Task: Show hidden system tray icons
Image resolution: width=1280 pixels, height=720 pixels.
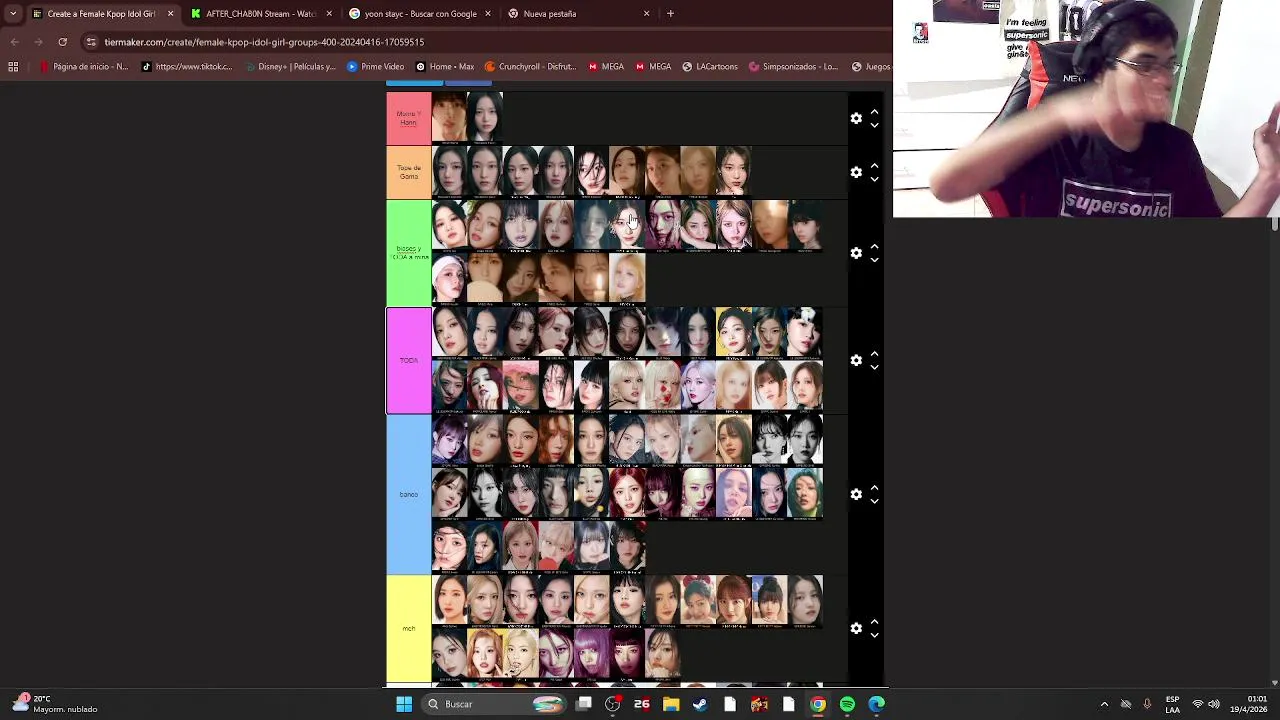Action: [1104, 704]
